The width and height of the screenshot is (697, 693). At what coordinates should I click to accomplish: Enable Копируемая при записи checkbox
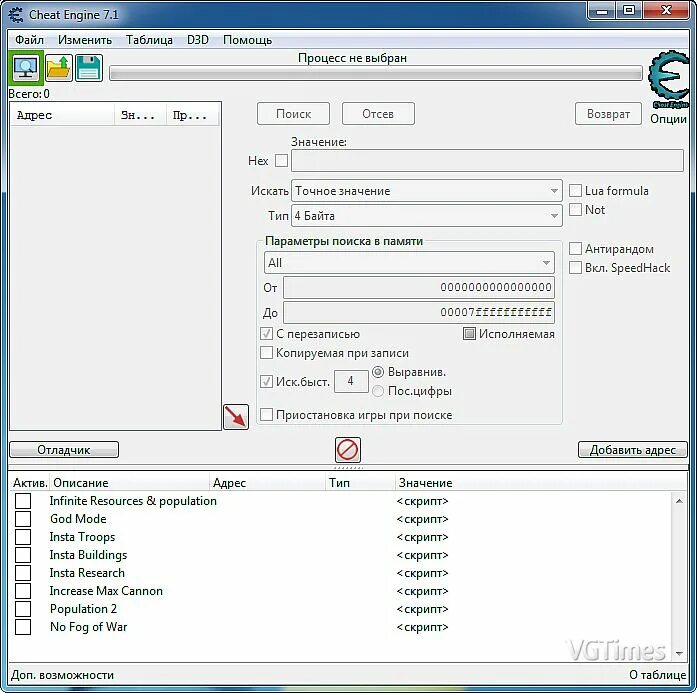pos(266,353)
